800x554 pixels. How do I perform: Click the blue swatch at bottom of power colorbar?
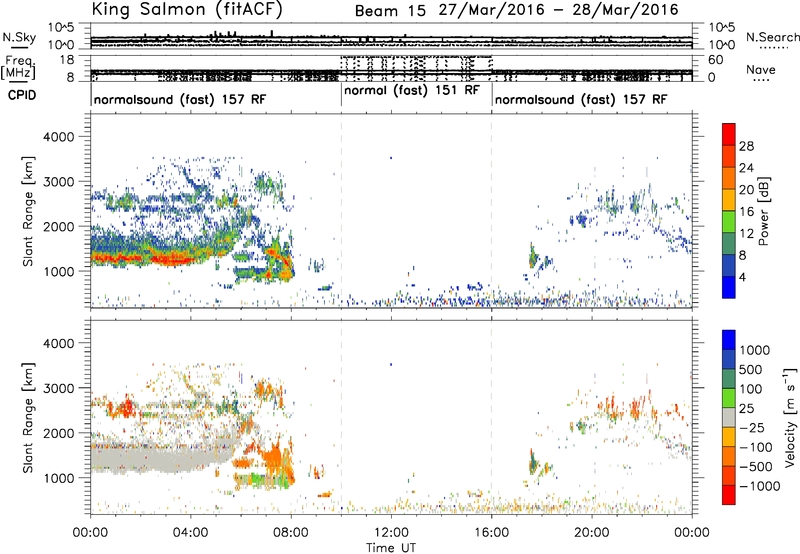(729, 288)
